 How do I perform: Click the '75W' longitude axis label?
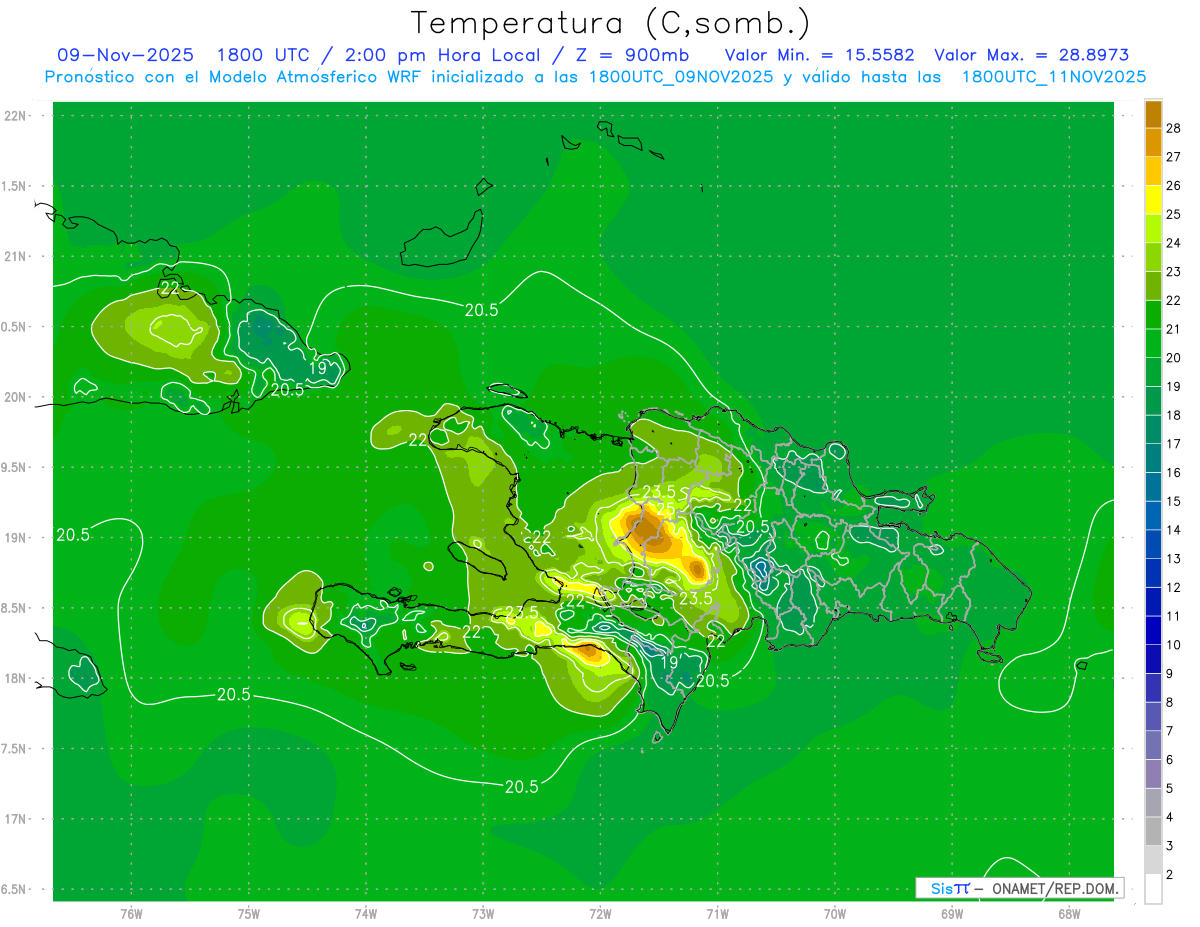249,914
